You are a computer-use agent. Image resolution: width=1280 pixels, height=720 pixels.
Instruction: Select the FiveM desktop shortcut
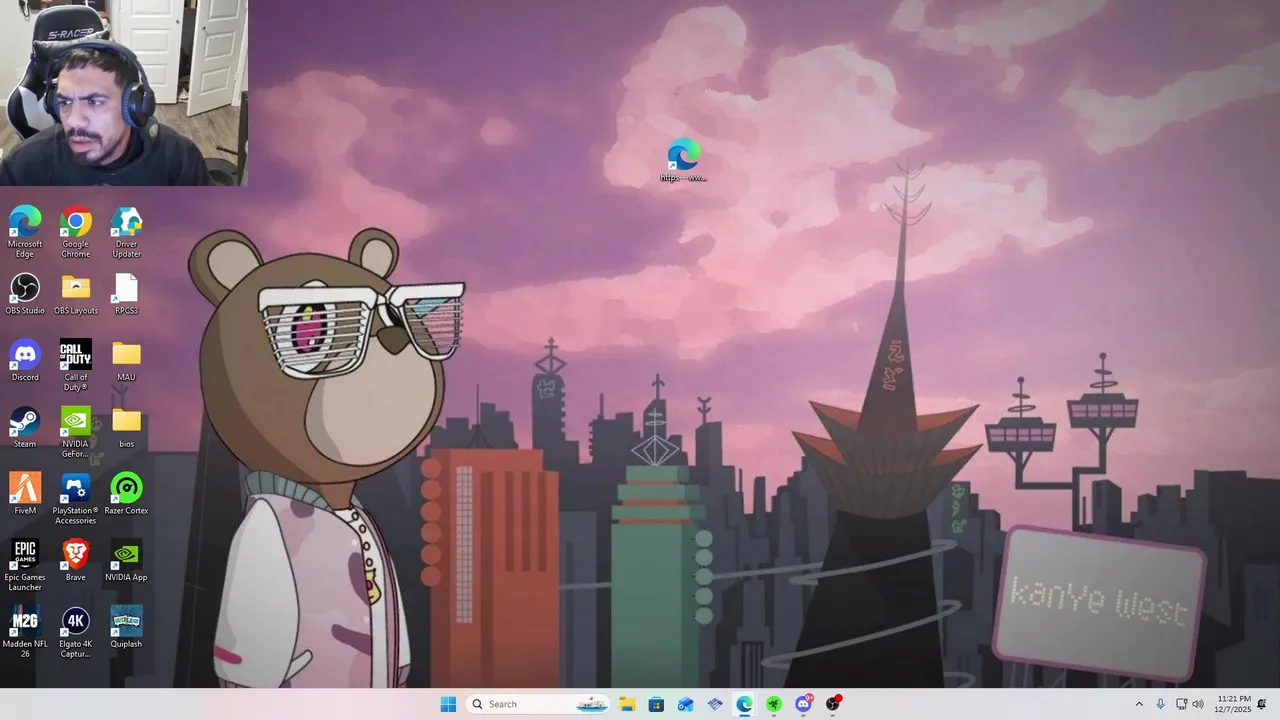tap(25, 493)
